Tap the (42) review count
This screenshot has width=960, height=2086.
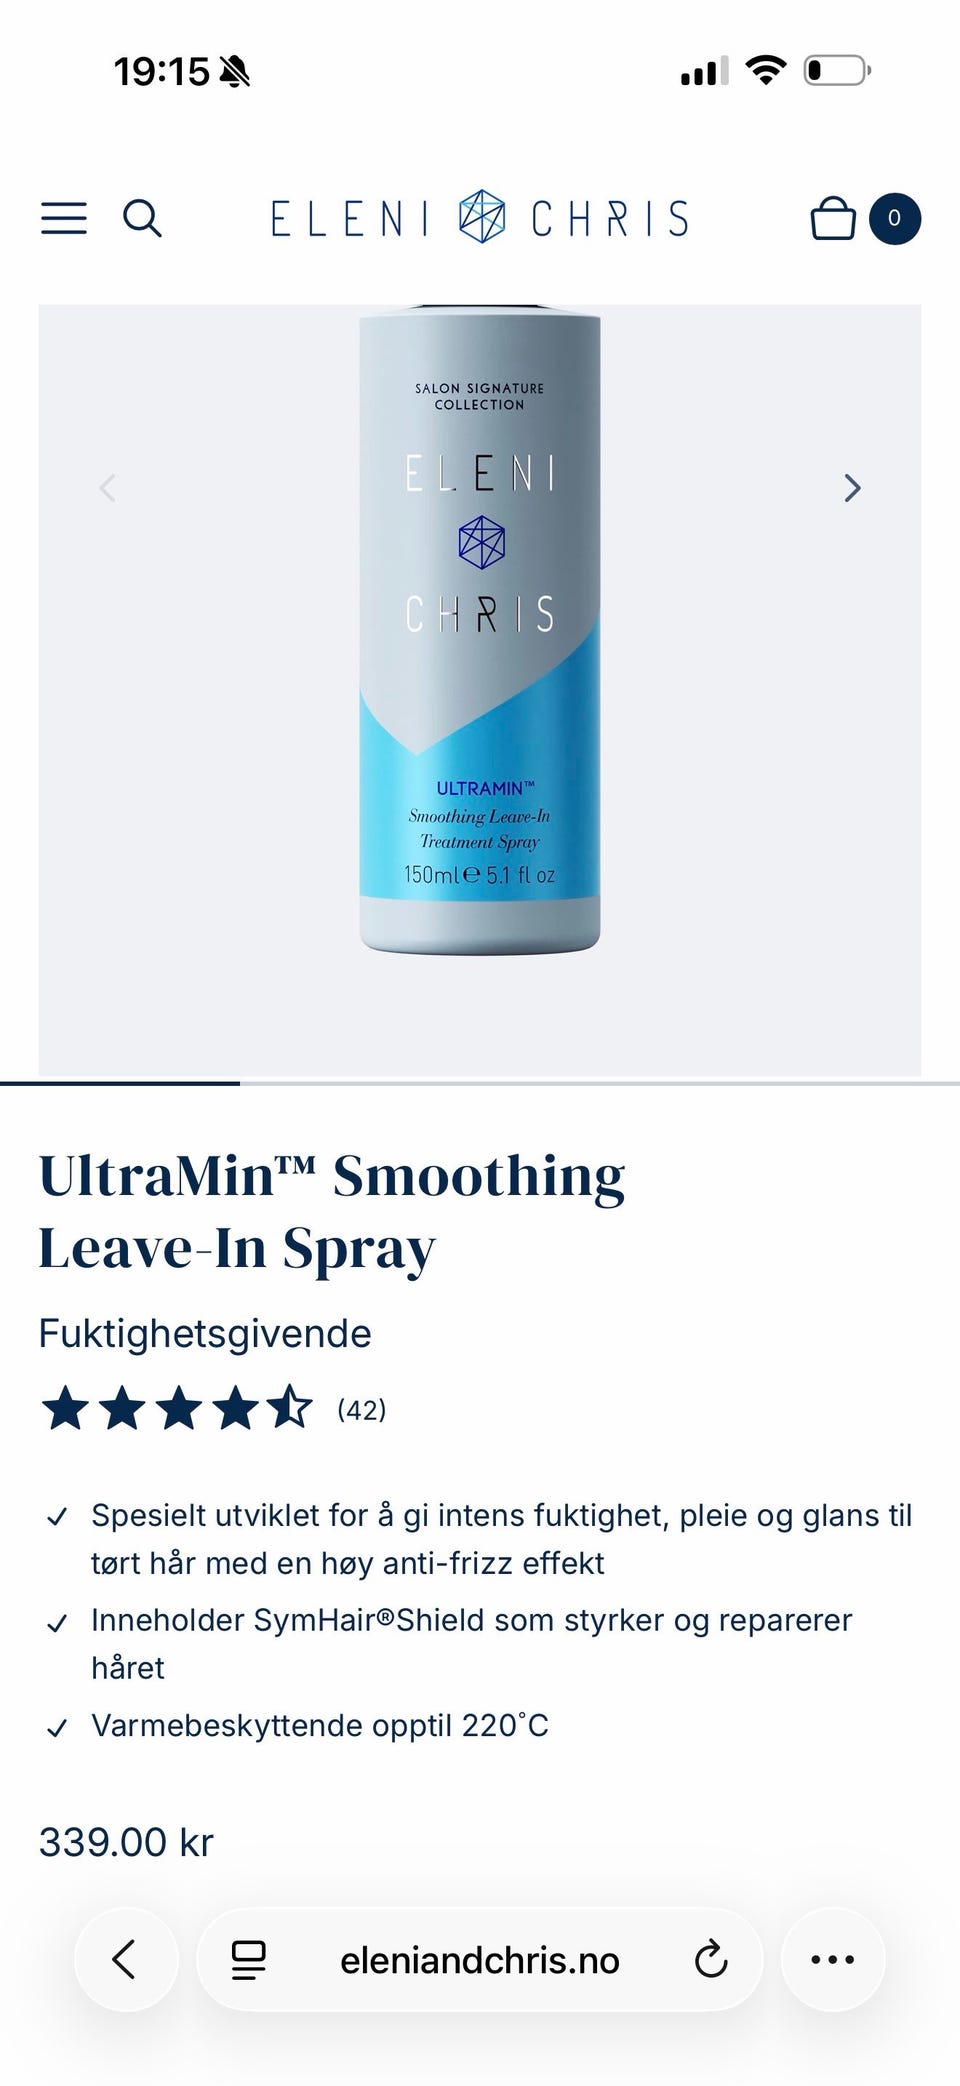tap(361, 1410)
